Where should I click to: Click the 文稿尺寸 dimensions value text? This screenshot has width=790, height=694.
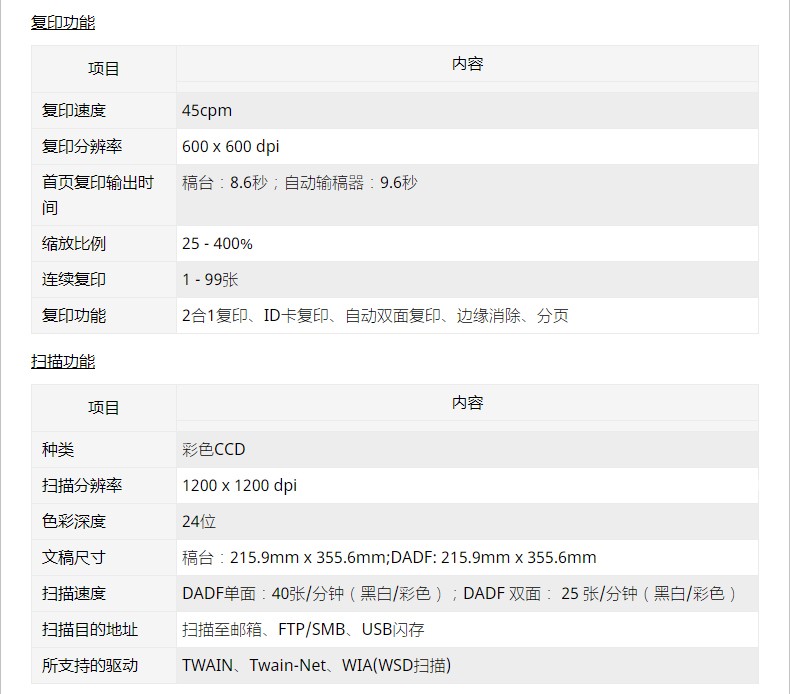[389, 558]
